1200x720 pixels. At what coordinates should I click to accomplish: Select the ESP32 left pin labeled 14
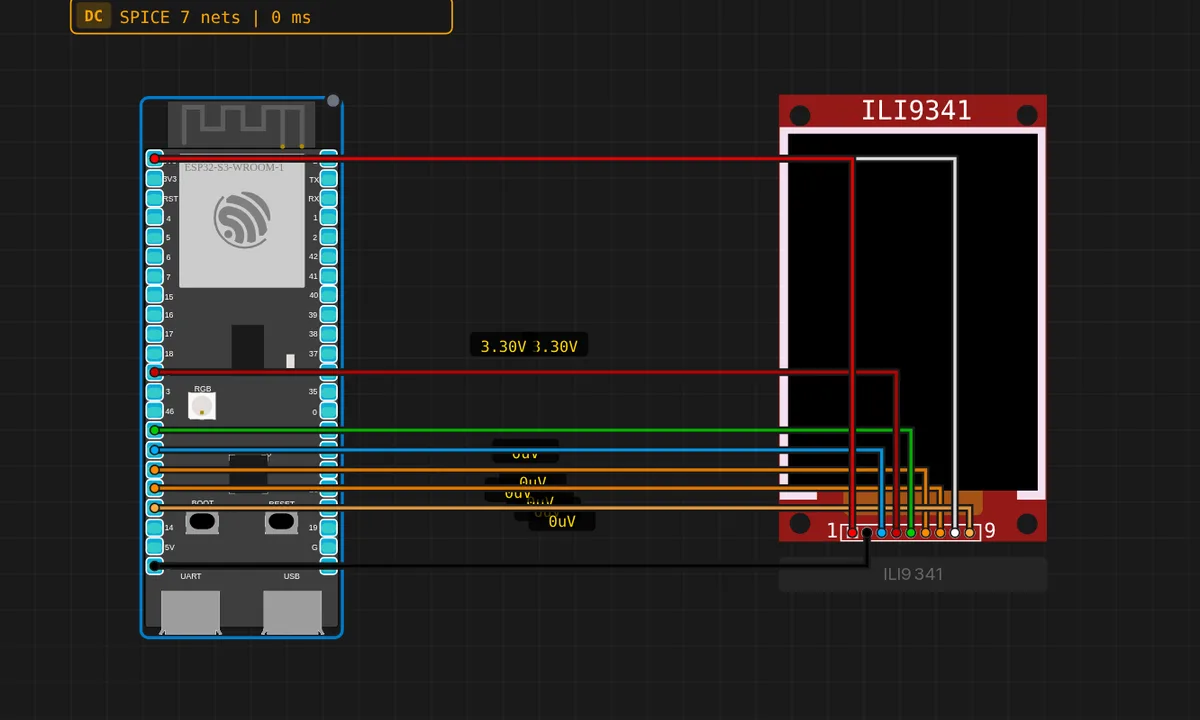(154, 527)
